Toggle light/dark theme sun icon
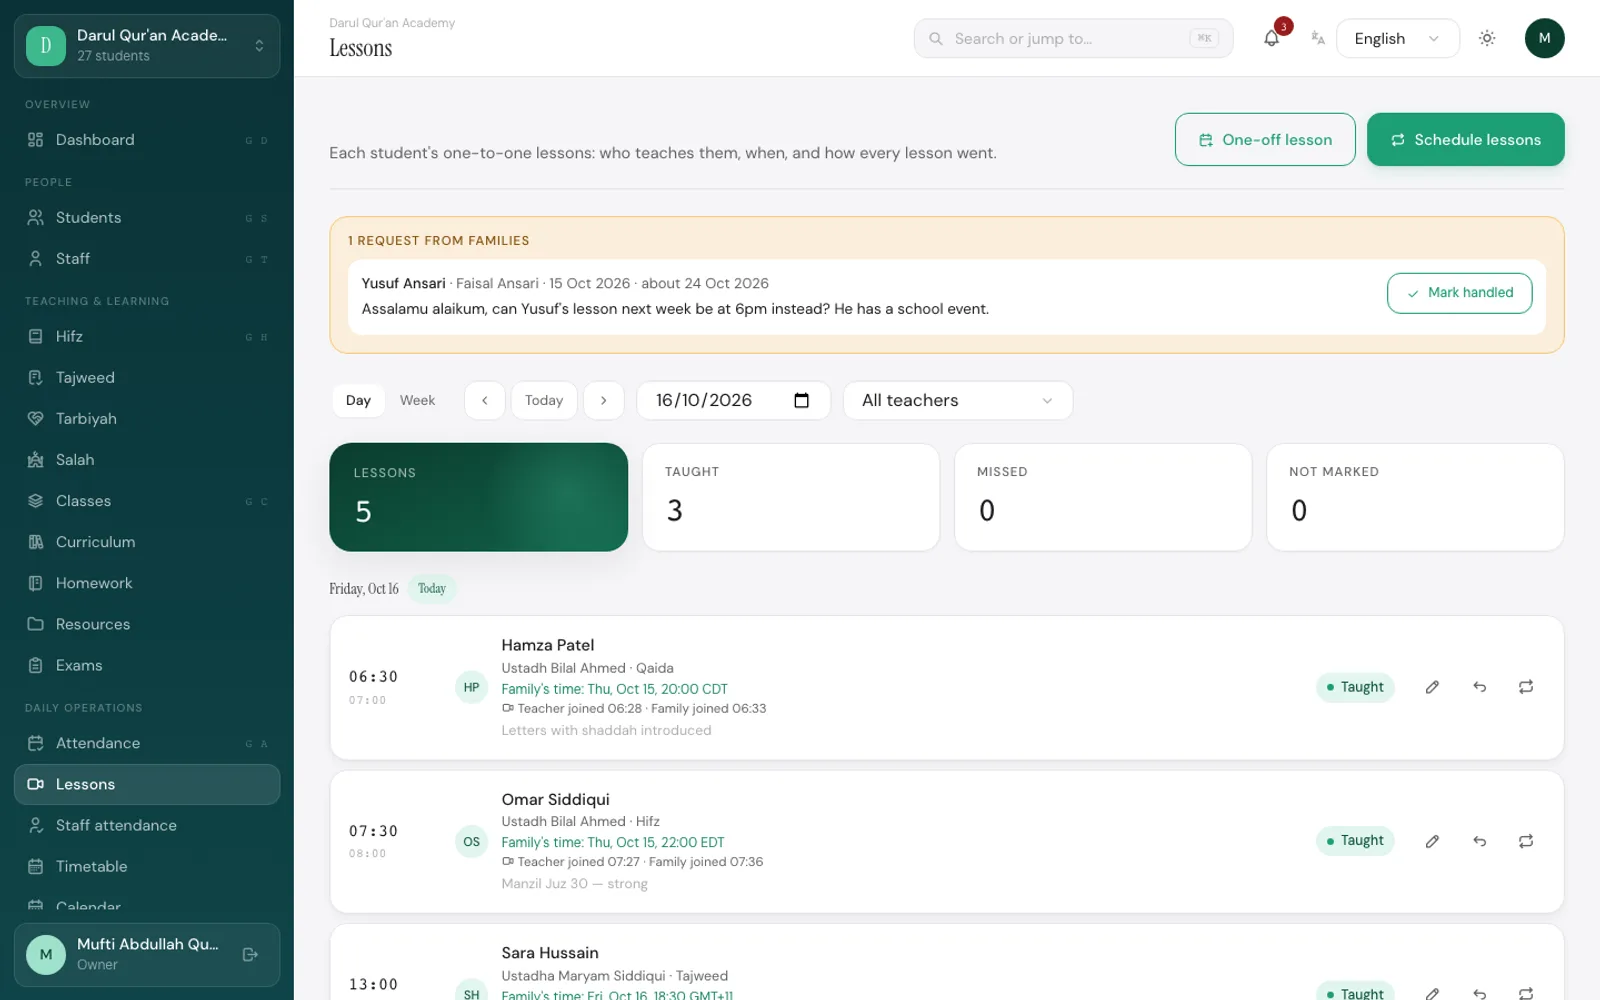 tap(1487, 38)
